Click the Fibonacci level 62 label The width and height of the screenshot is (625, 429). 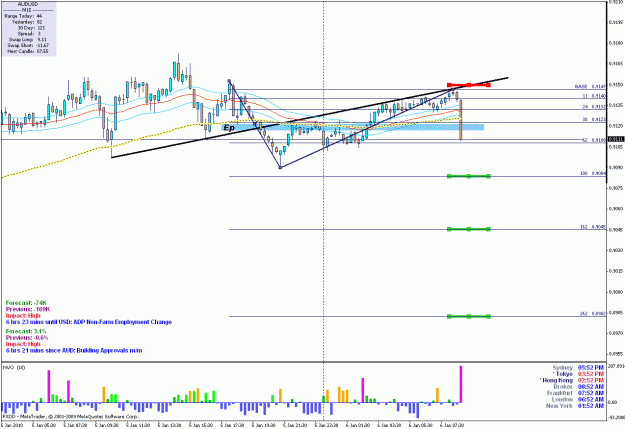click(594, 140)
